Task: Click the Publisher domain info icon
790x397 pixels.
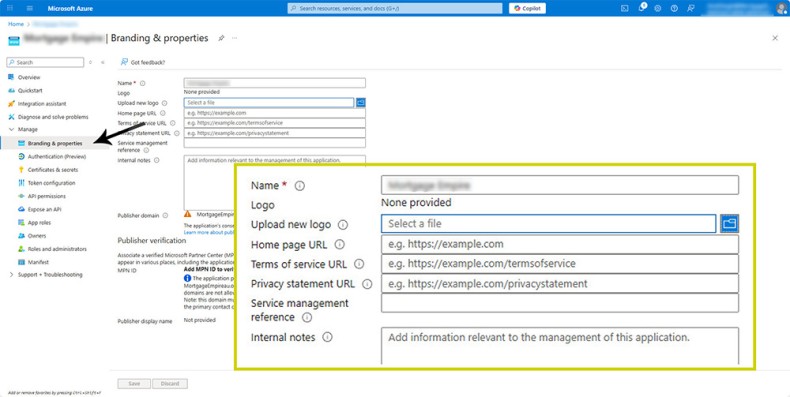Action: [x=165, y=216]
